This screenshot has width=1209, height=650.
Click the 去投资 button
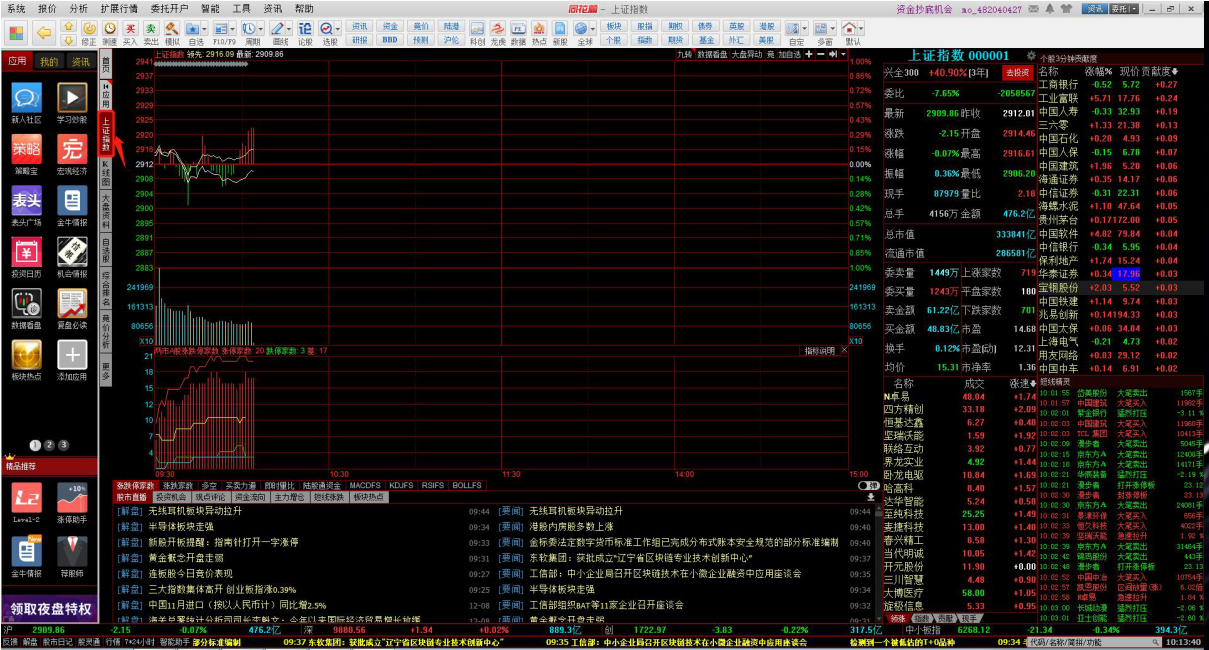tap(1017, 73)
